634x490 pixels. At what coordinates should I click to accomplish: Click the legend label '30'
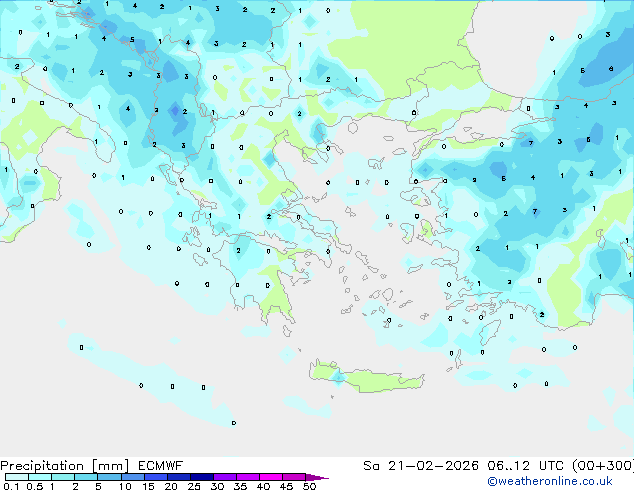click(217, 486)
